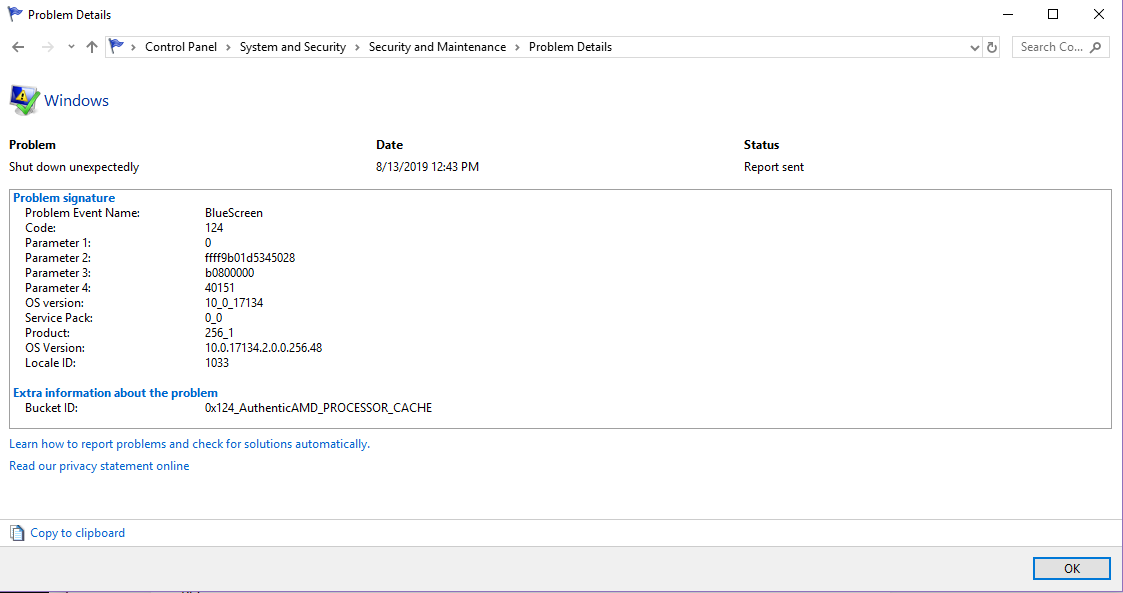Click the clipboard document icon
The height and width of the screenshot is (593, 1123).
(x=16, y=533)
